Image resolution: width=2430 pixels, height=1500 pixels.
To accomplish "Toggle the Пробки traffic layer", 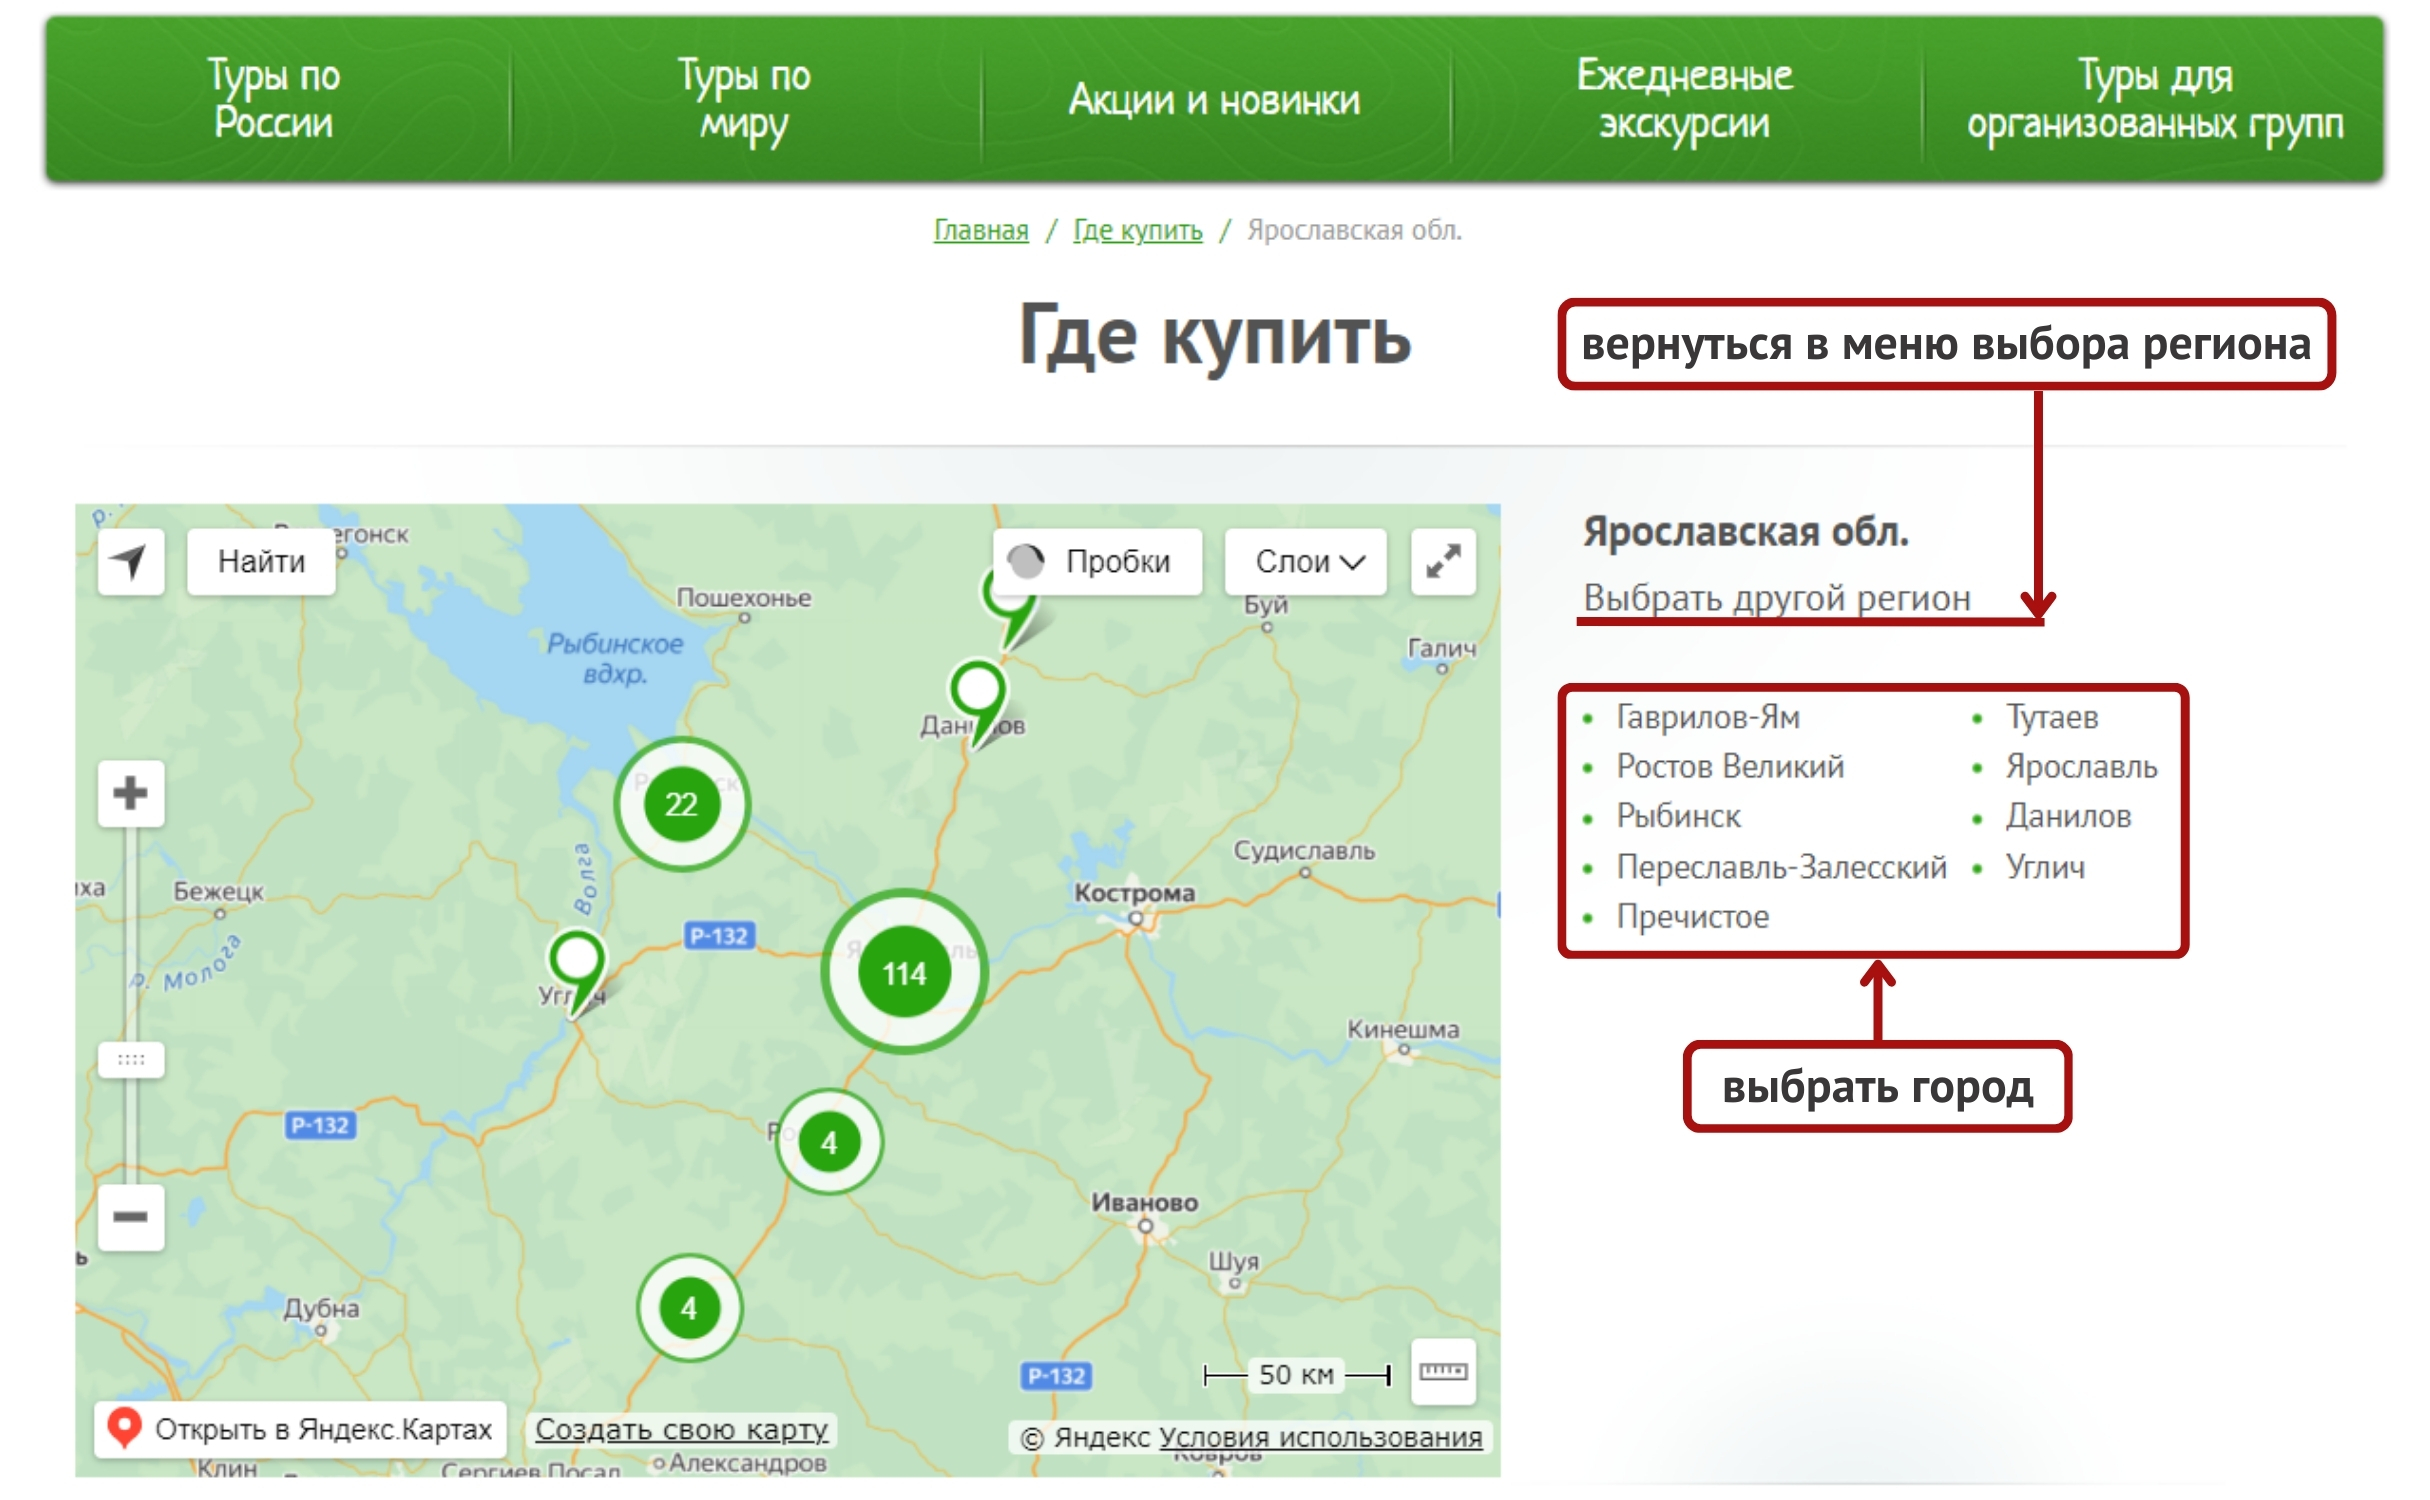I will (1097, 562).
